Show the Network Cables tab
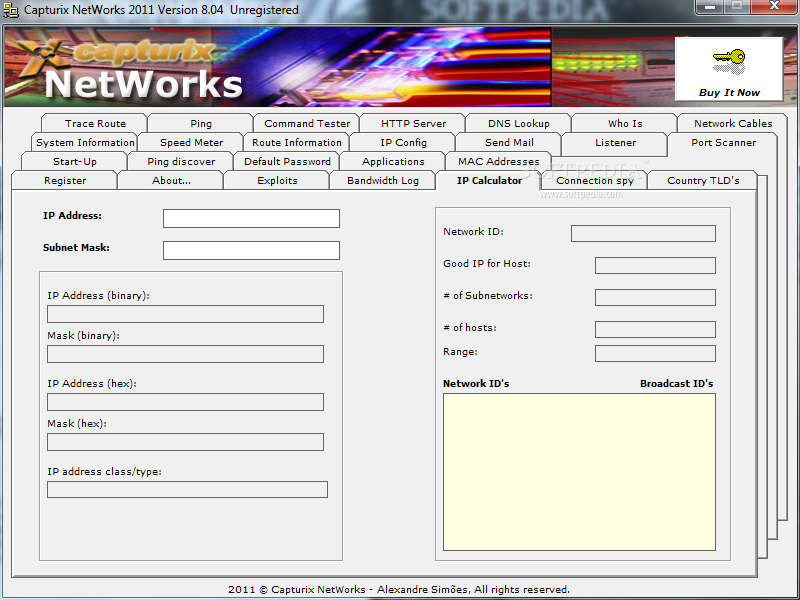 click(733, 123)
